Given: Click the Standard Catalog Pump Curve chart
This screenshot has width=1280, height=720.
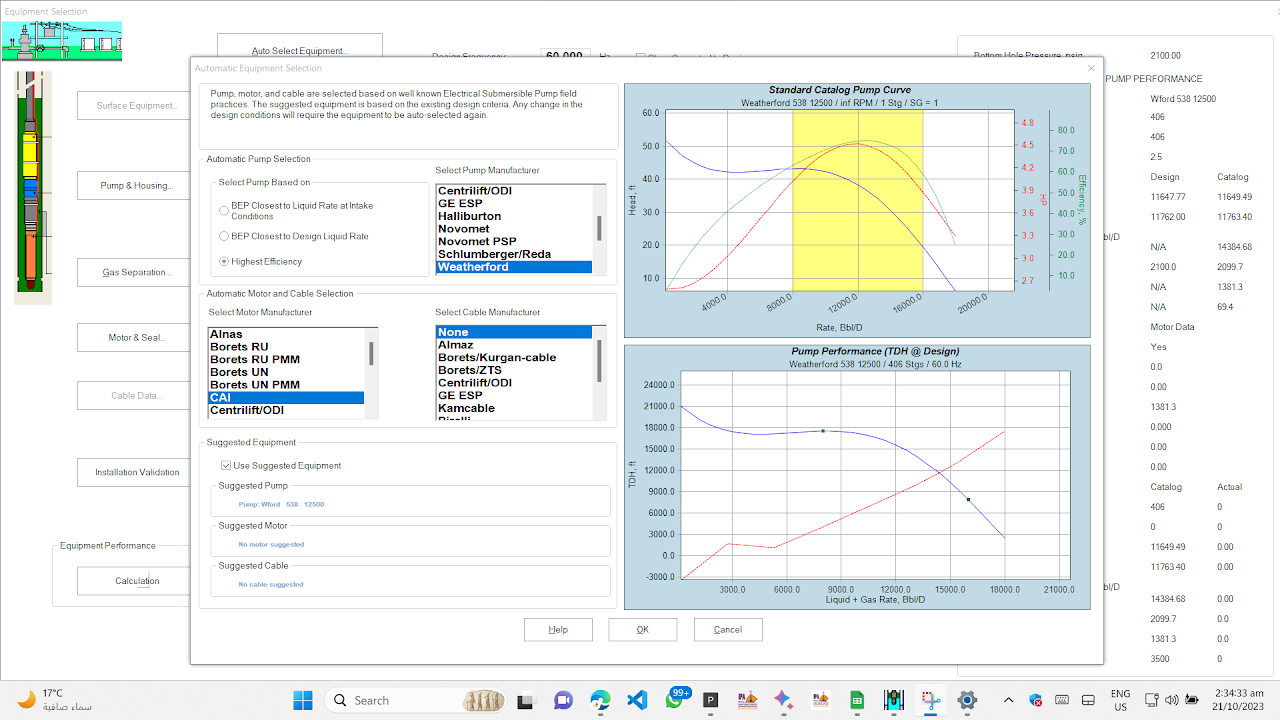Looking at the screenshot, I should click(x=857, y=210).
